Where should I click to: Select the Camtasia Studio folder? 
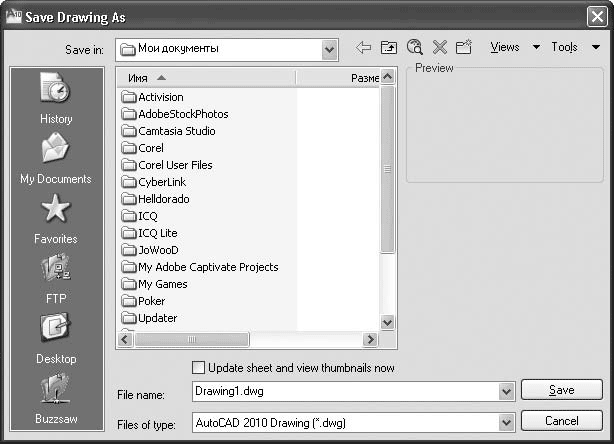click(176, 131)
